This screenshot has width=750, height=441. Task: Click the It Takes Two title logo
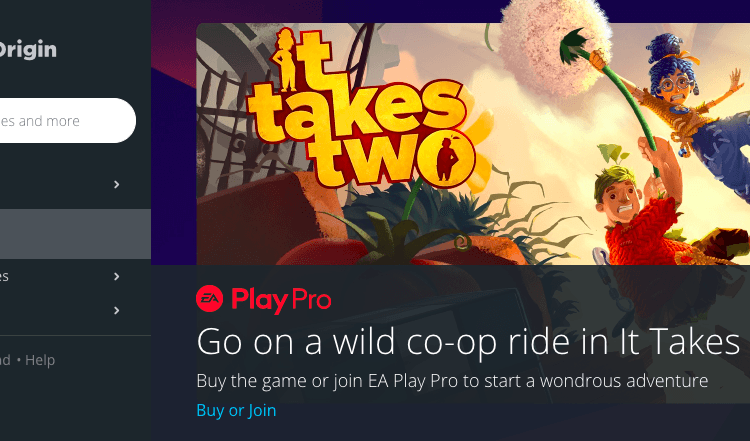click(359, 109)
